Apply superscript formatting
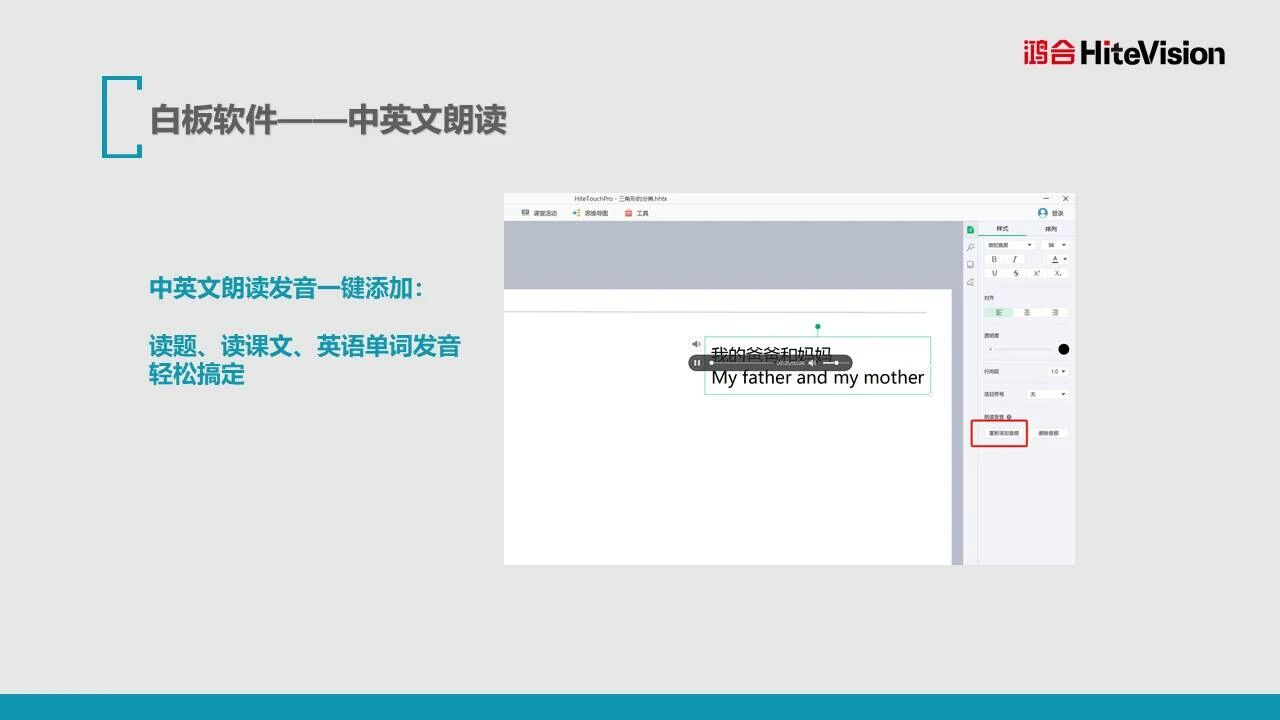 coord(1037,273)
